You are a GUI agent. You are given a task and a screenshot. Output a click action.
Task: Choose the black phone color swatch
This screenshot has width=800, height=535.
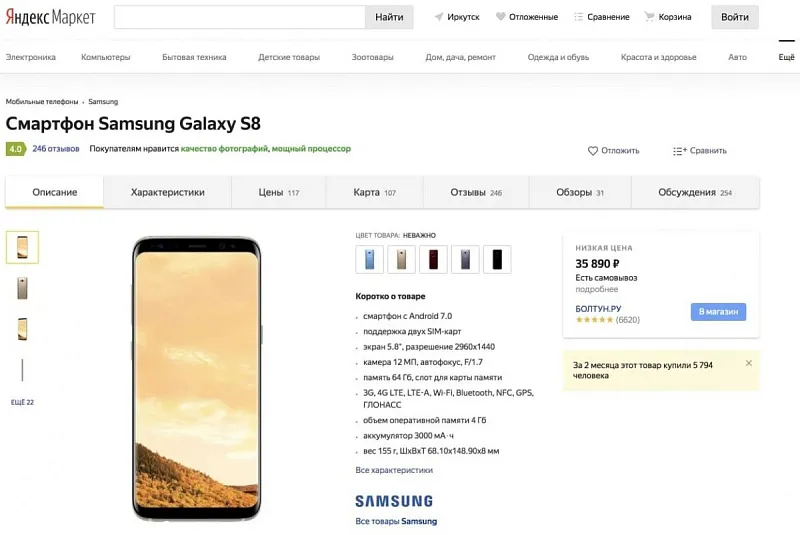click(496, 260)
